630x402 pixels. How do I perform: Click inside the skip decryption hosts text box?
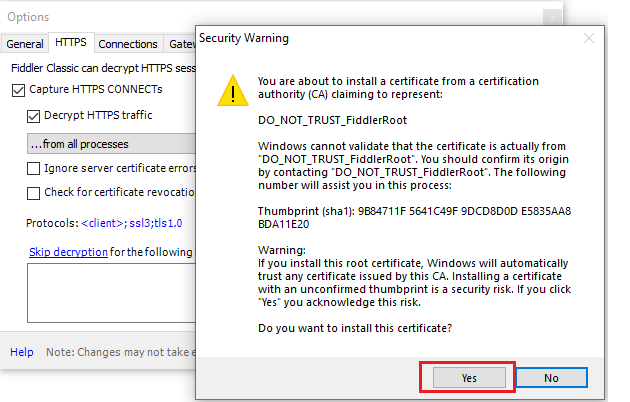click(x=111, y=293)
